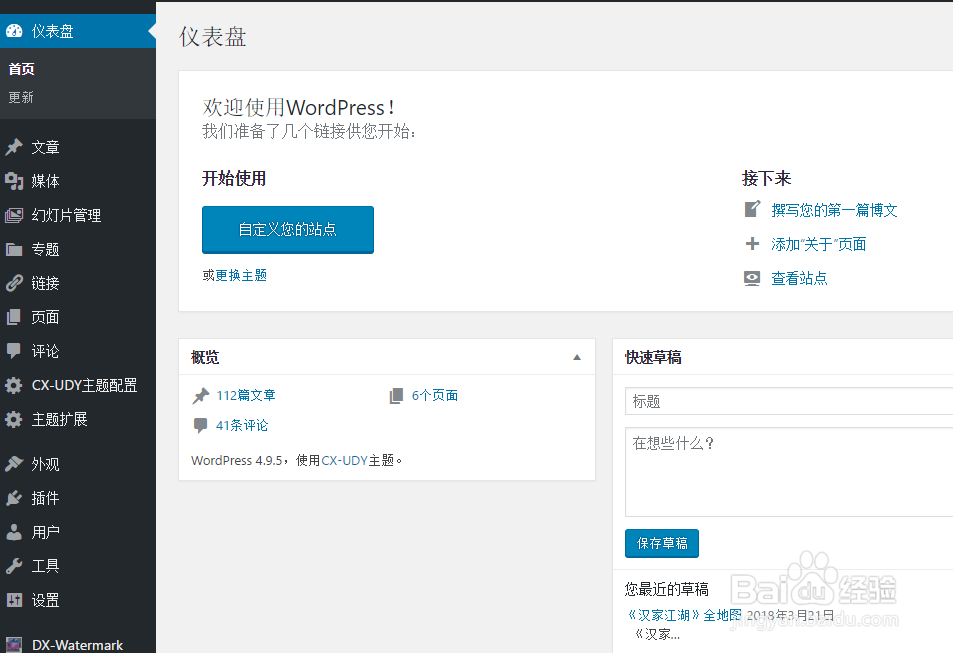Click the 在想些什么？ text area
Image resolution: width=953 pixels, height=653 pixels.
(x=789, y=472)
